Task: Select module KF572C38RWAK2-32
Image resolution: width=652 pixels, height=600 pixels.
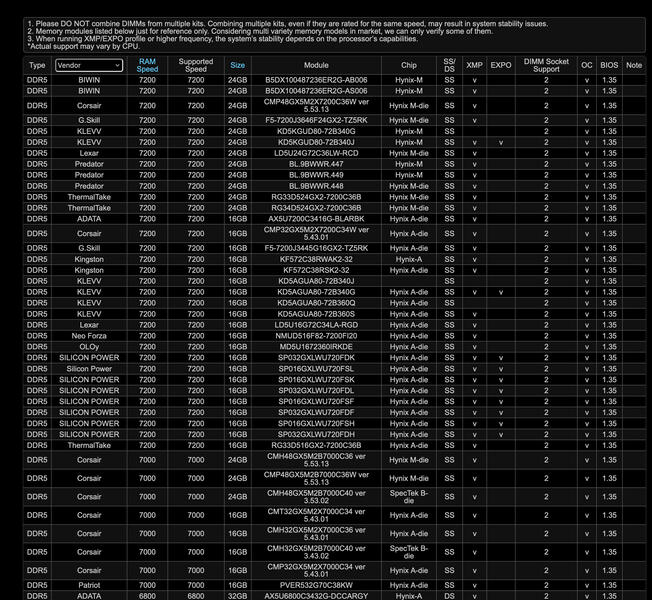Action: click(x=316, y=259)
